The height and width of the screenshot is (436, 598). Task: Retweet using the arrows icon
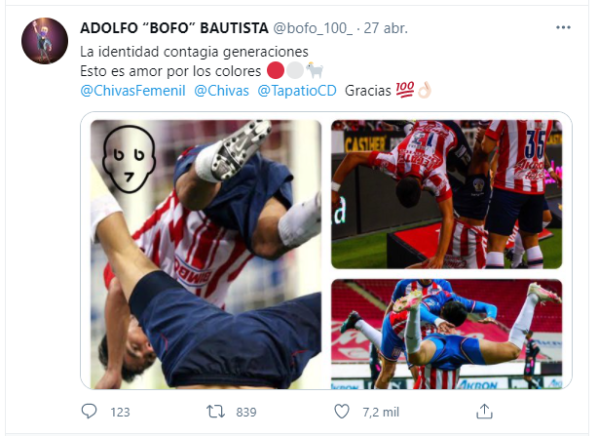click(215, 412)
